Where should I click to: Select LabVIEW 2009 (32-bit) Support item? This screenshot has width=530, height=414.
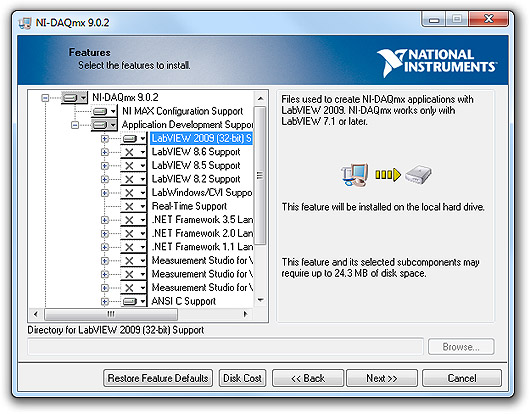(201, 139)
